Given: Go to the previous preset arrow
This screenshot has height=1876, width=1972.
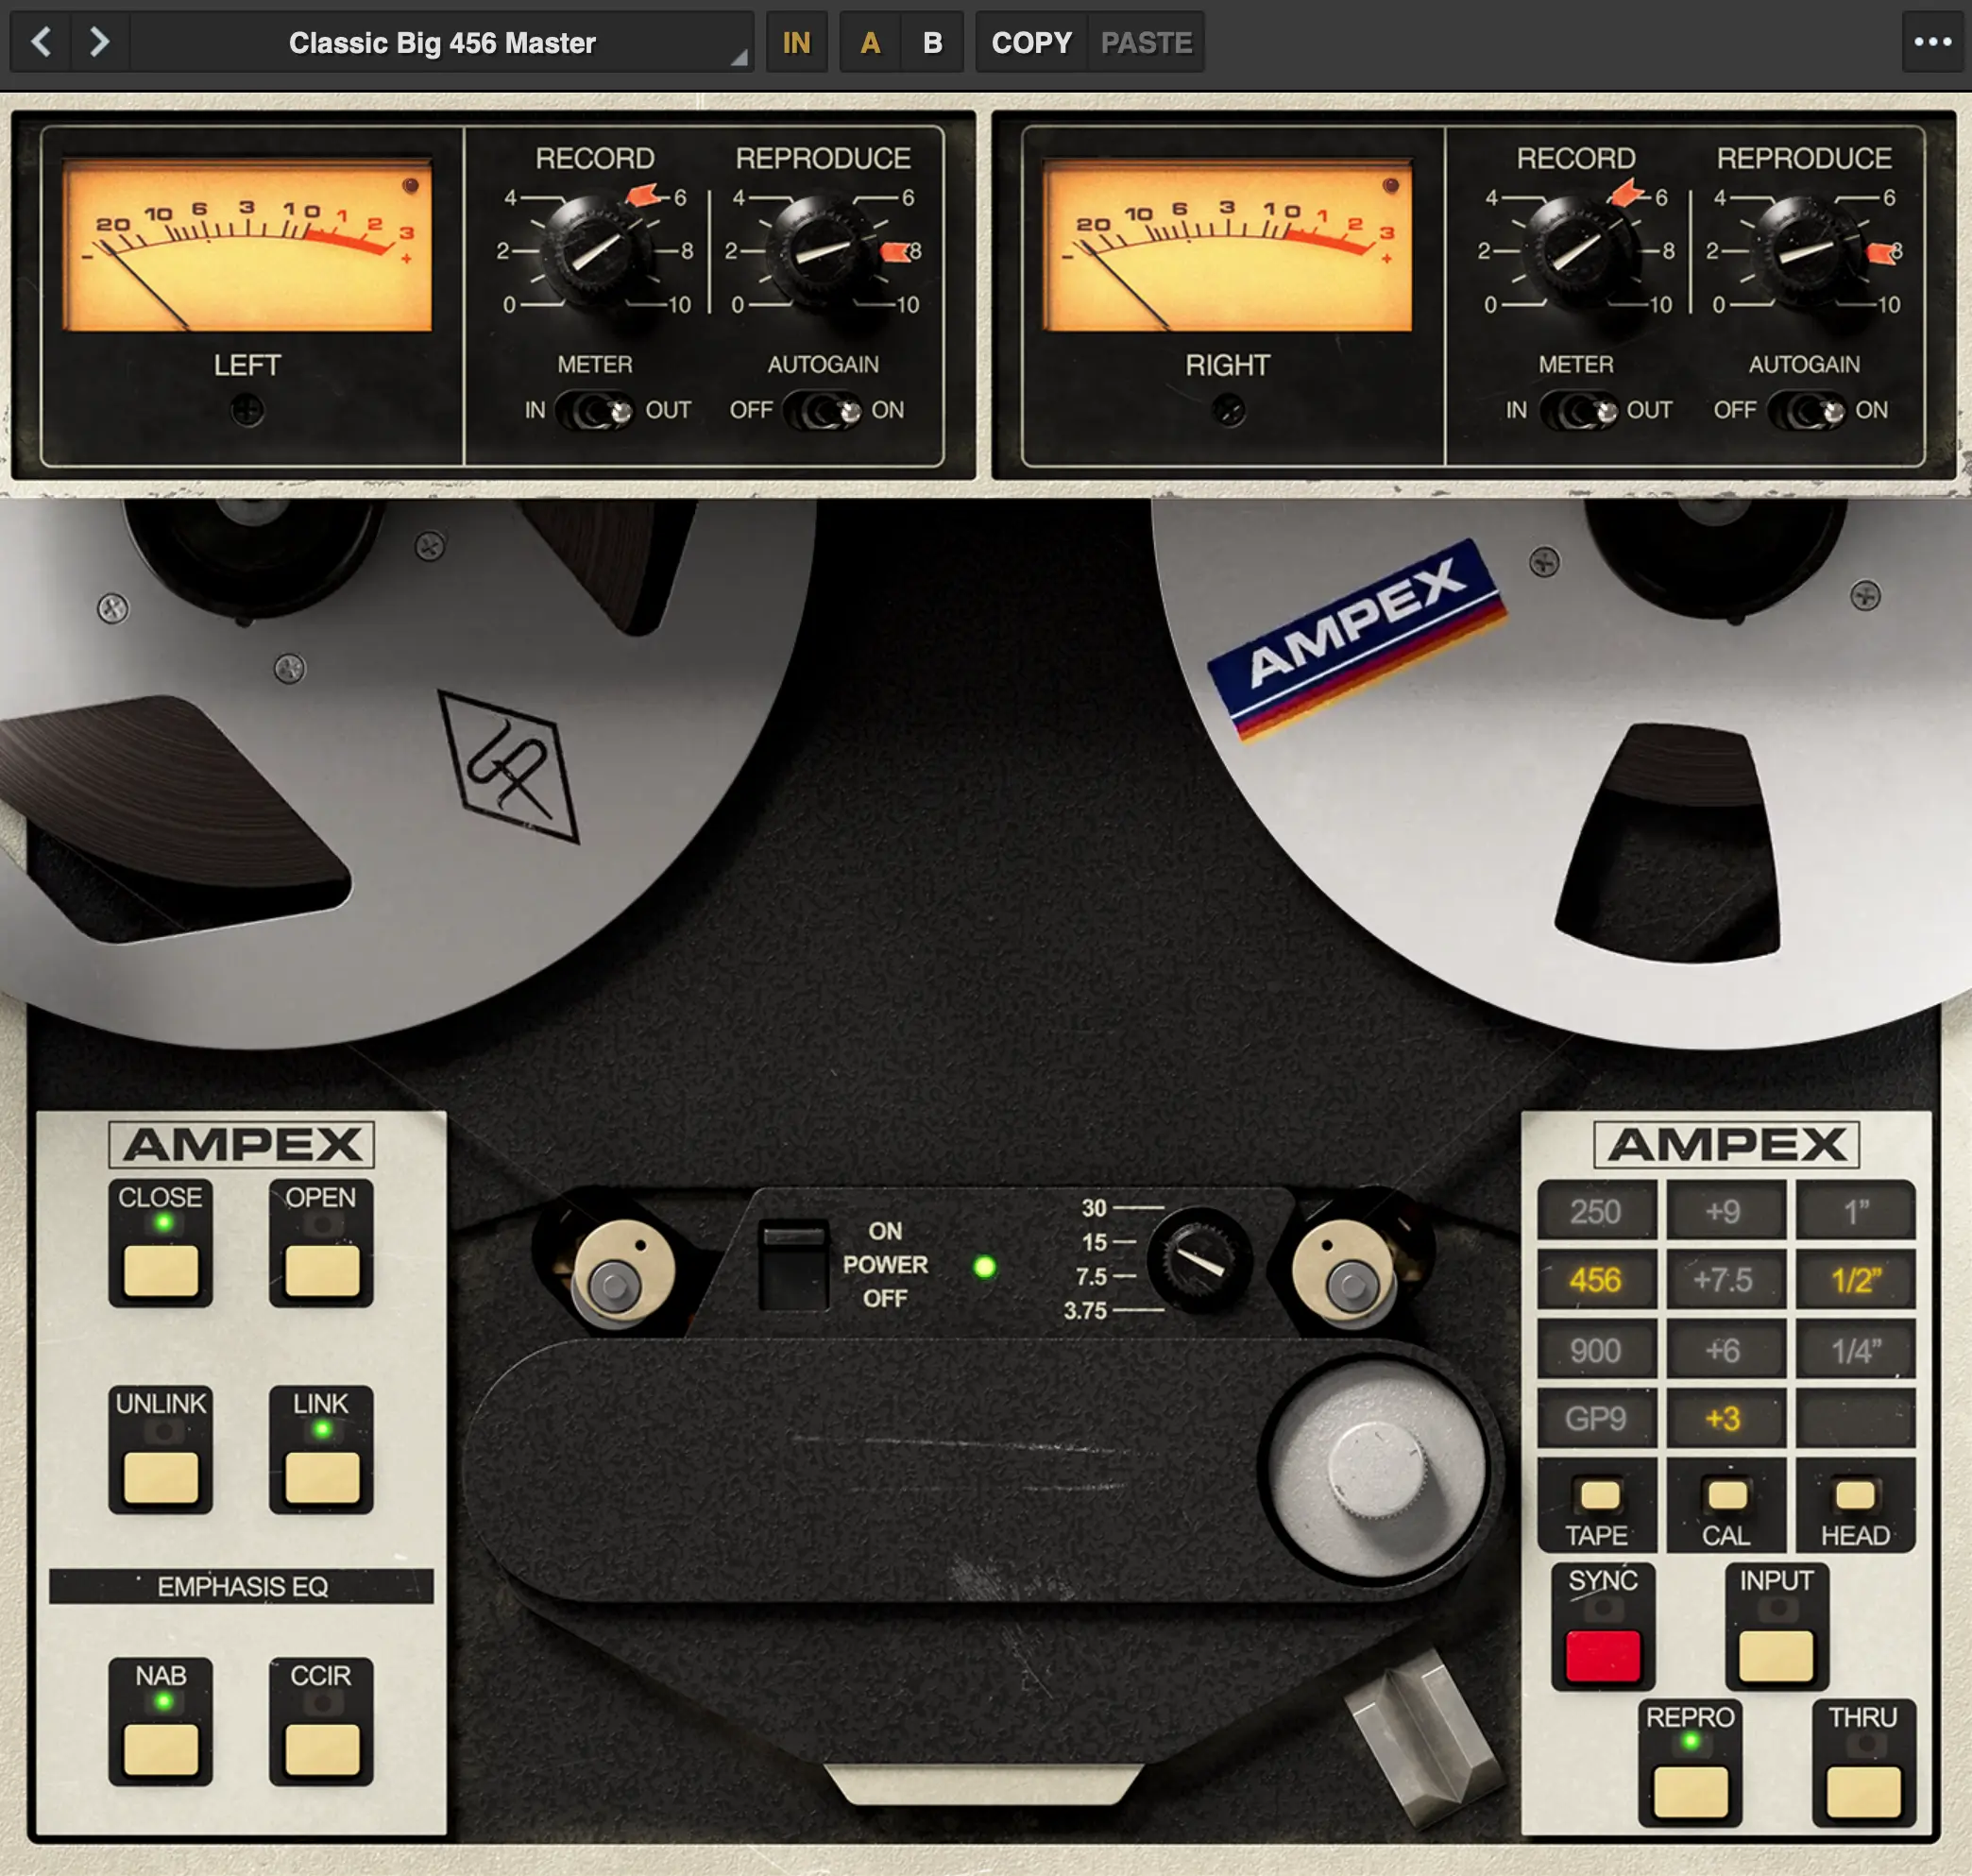Looking at the screenshot, I should coord(41,42).
